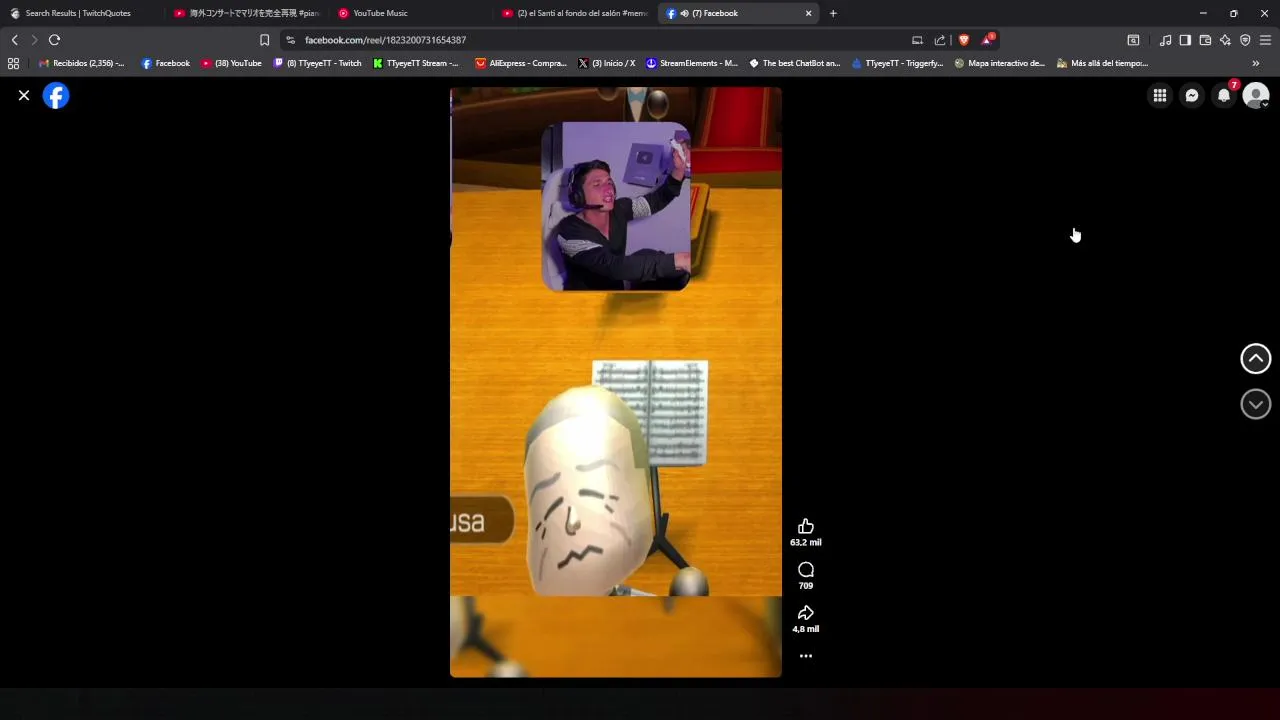Open the Inicio / X bookmark
Image resolution: width=1280 pixels, height=720 pixels.
coord(606,63)
